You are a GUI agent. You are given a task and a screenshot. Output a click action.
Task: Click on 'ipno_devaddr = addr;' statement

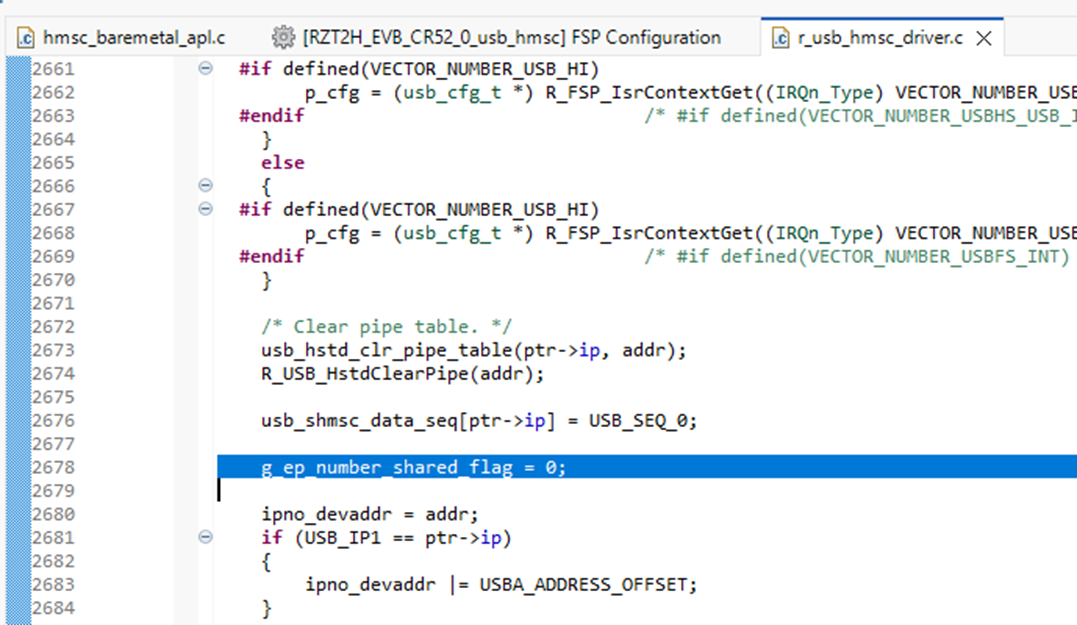click(370, 514)
